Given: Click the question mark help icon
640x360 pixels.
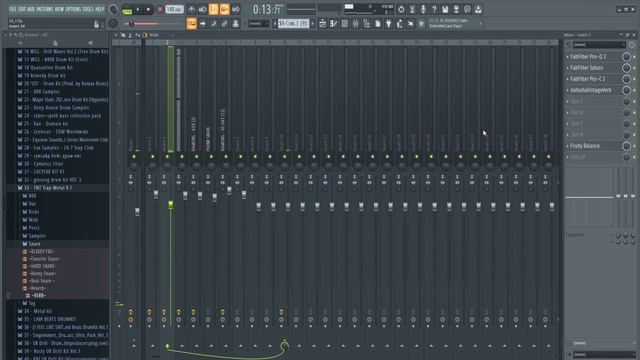Looking at the screenshot, I should [434, 9].
